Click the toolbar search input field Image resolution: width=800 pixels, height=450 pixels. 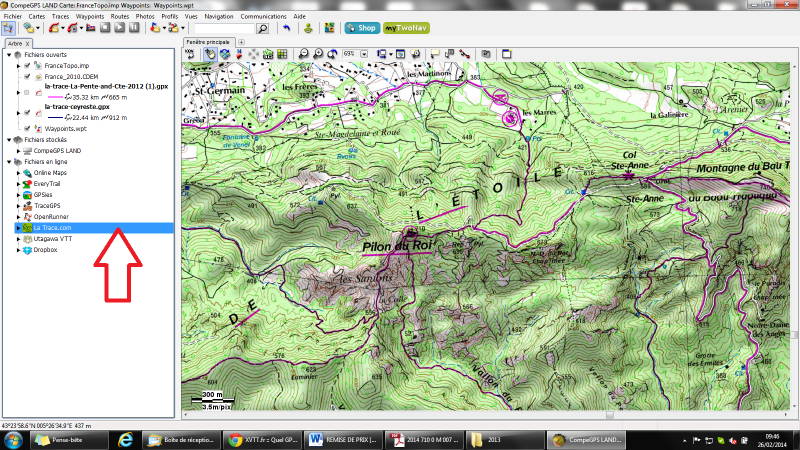[224, 28]
